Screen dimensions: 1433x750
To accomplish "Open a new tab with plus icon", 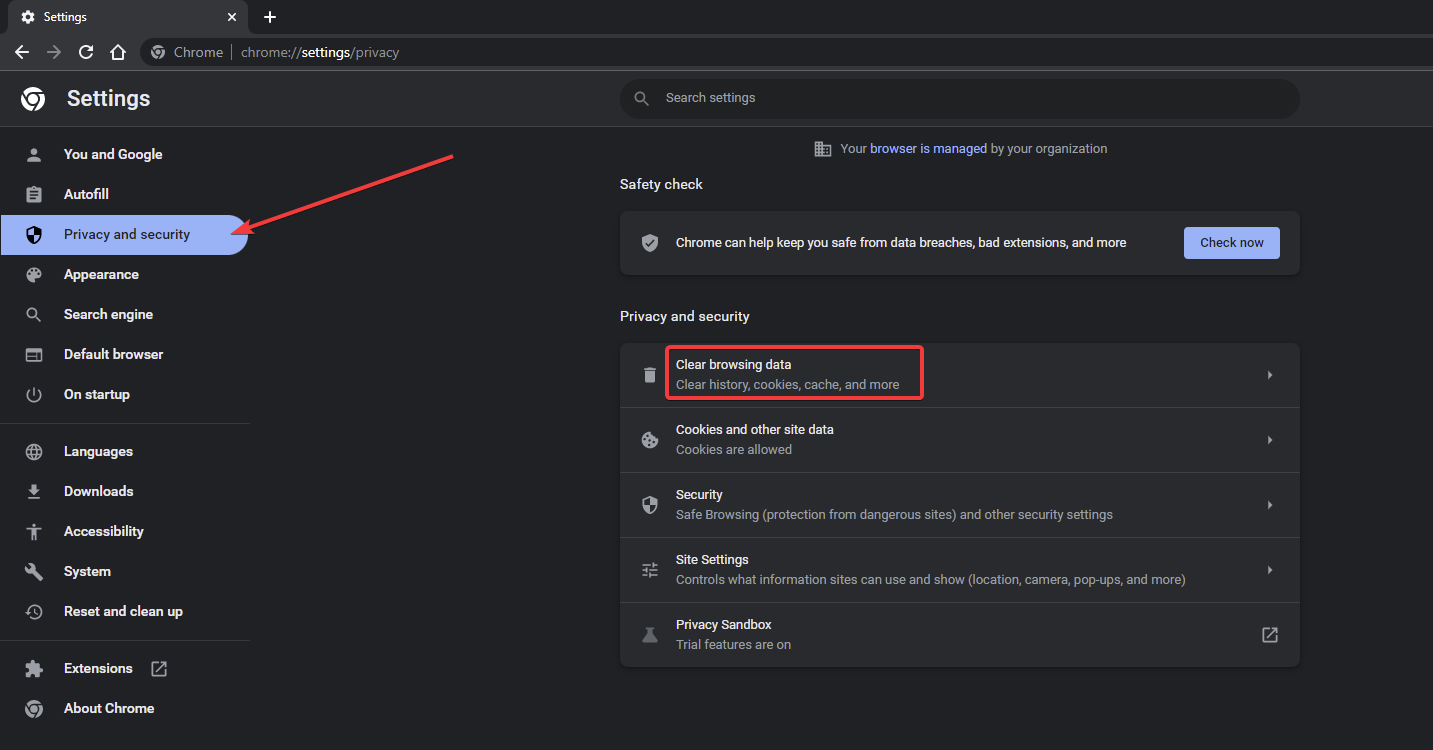I will (270, 17).
